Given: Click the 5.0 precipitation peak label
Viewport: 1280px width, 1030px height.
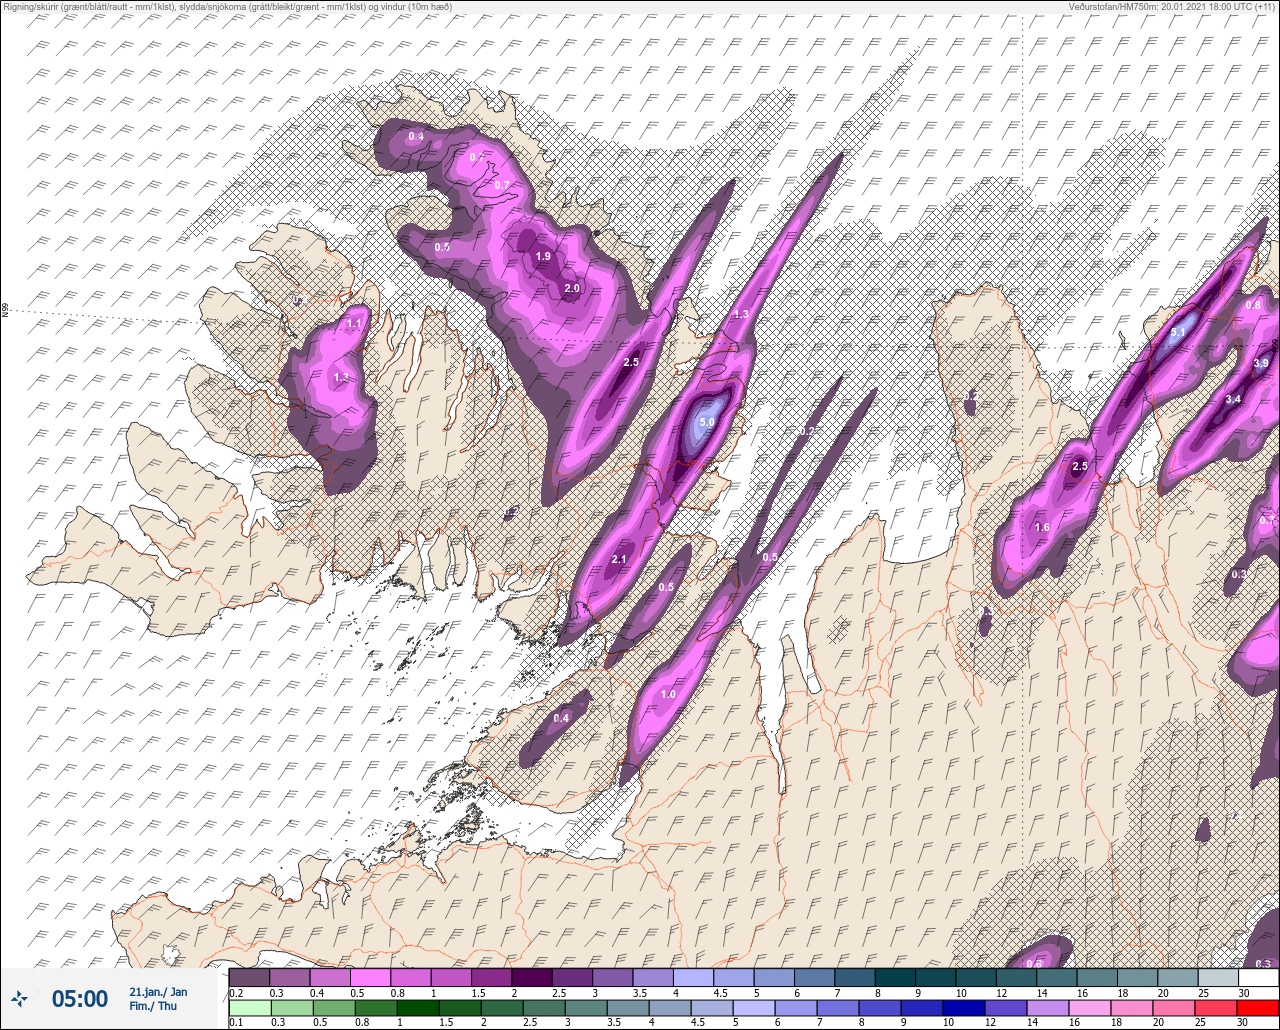Looking at the screenshot, I should pos(706,423).
